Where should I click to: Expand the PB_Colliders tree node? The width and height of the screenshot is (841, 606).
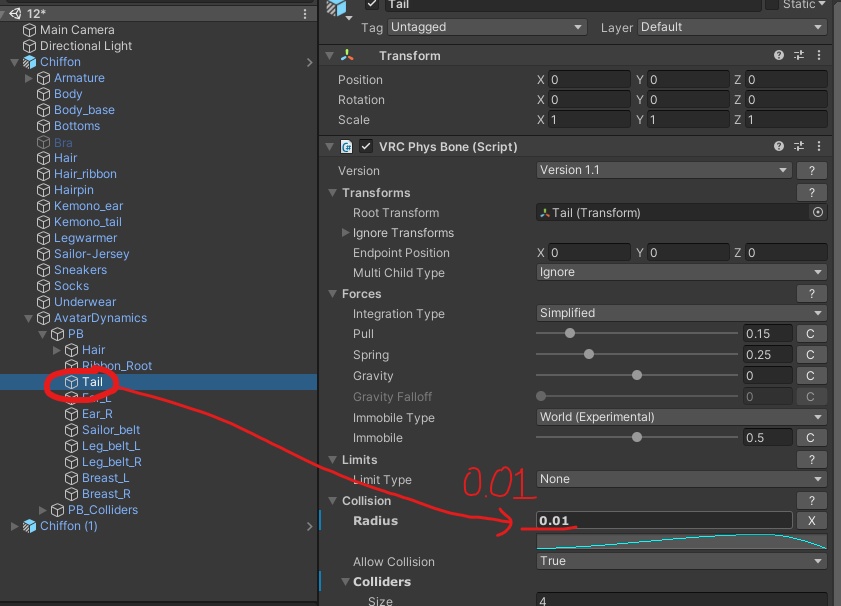[43, 510]
